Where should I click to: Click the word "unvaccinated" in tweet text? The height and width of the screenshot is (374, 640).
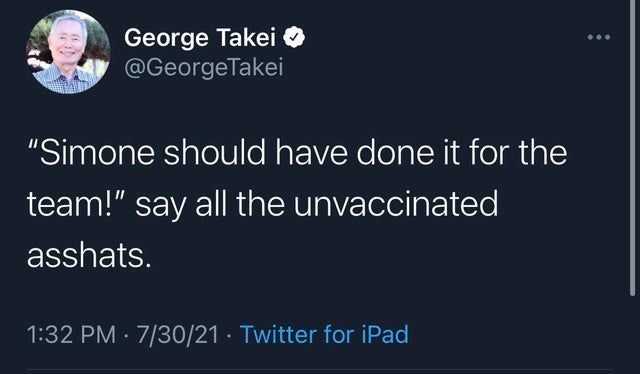pyautogui.click(x=396, y=204)
